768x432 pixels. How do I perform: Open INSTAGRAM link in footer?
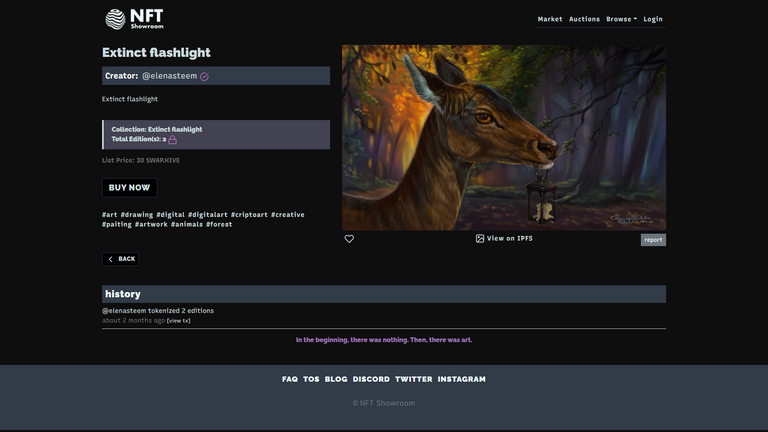point(461,379)
